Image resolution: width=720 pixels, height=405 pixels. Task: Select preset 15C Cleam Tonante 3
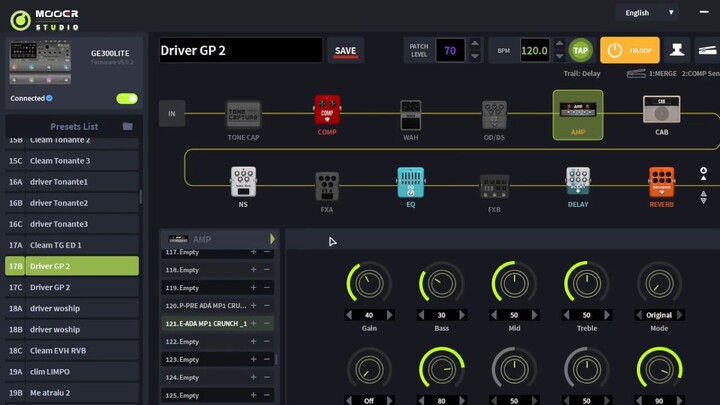[72, 161]
